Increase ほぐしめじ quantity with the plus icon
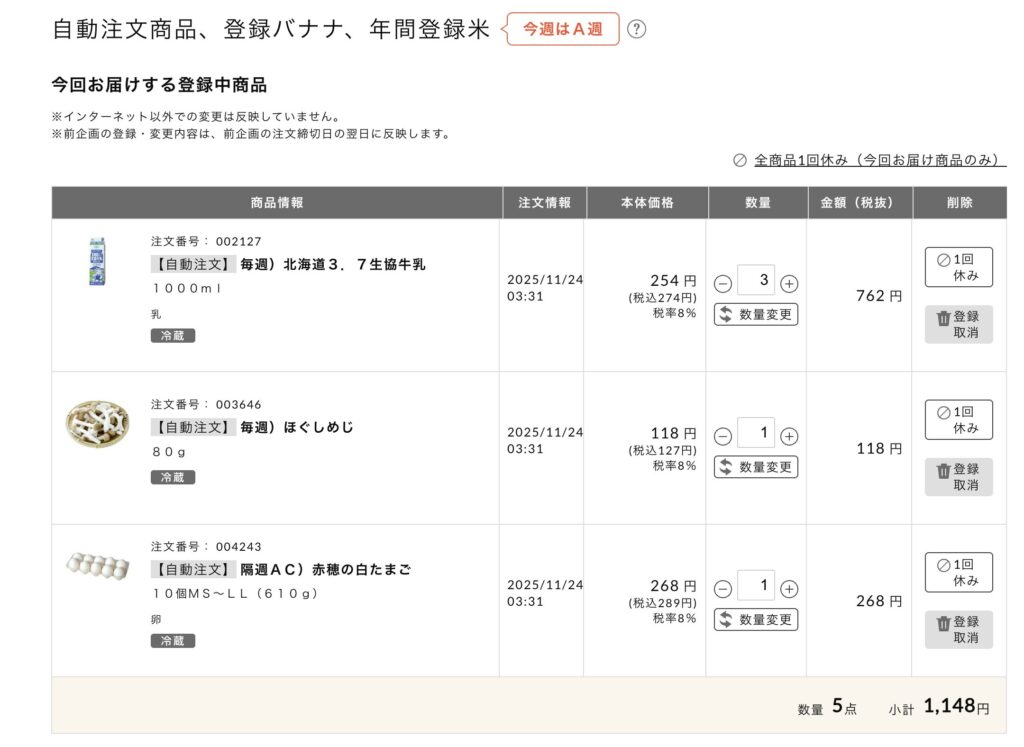The height and width of the screenshot is (747, 1024). [x=788, y=435]
